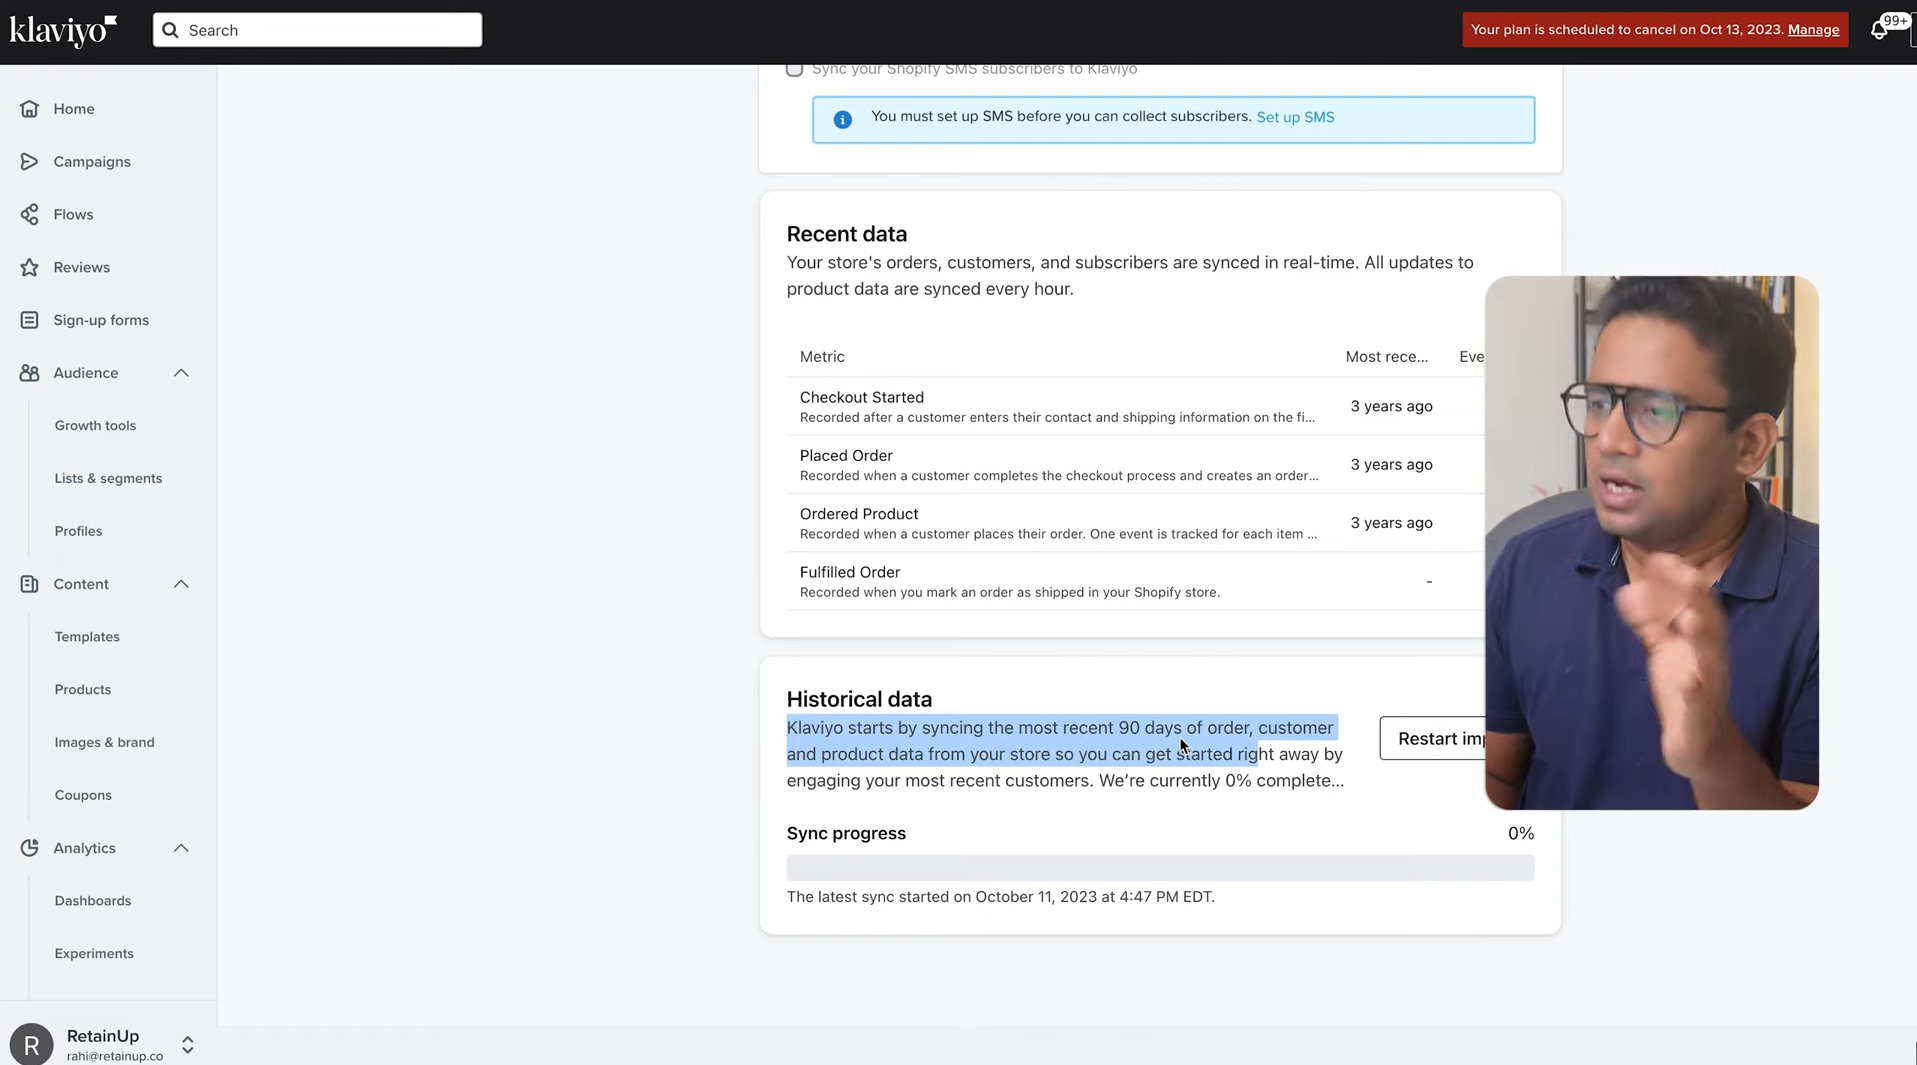Open Coupons under Content
Image resolution: width=1917 pixels, height=1065 pixels.
pos(83,795)
